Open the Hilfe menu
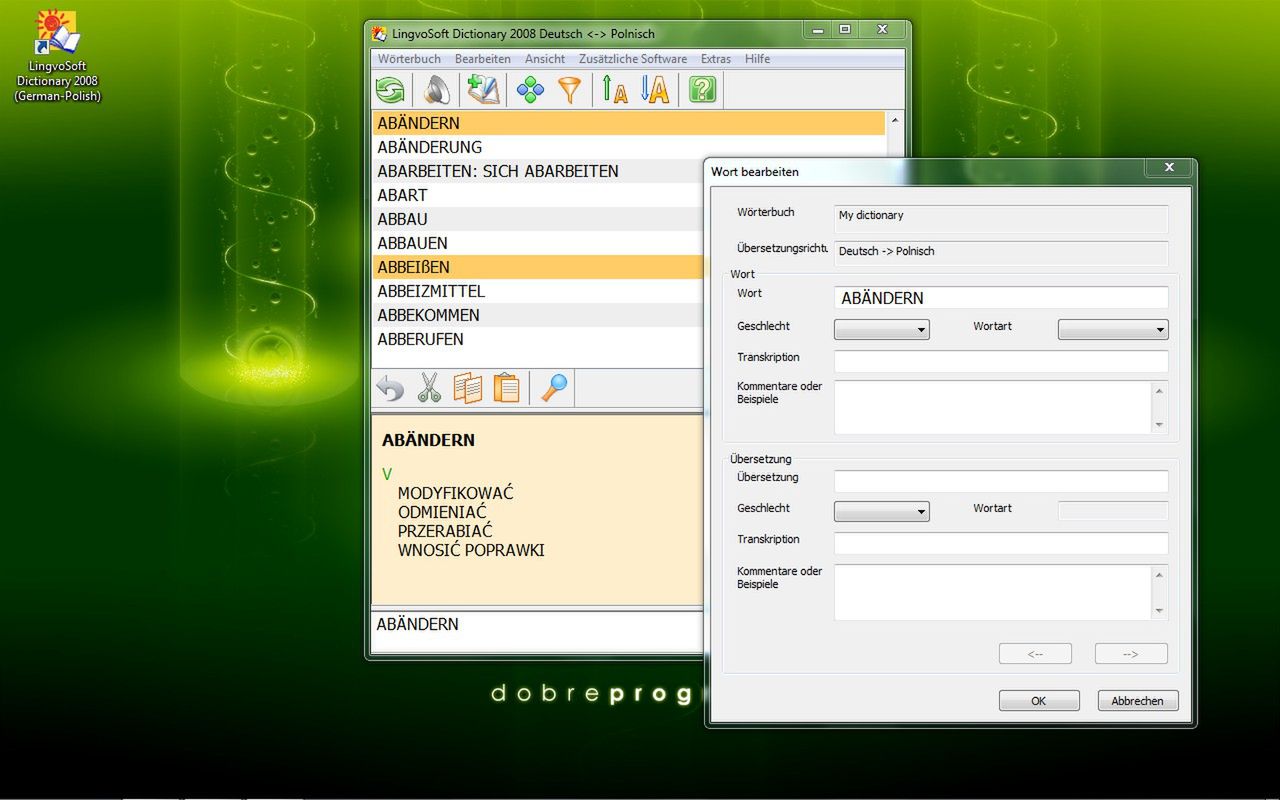Image resolution: width=1280 pixels, height=800 pixels. pos(758,59)
